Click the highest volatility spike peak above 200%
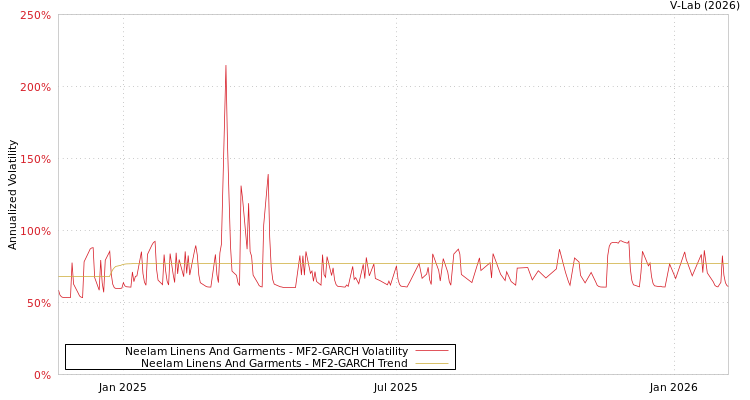Screen dimensions: 750x400 [x=226, y=66]
